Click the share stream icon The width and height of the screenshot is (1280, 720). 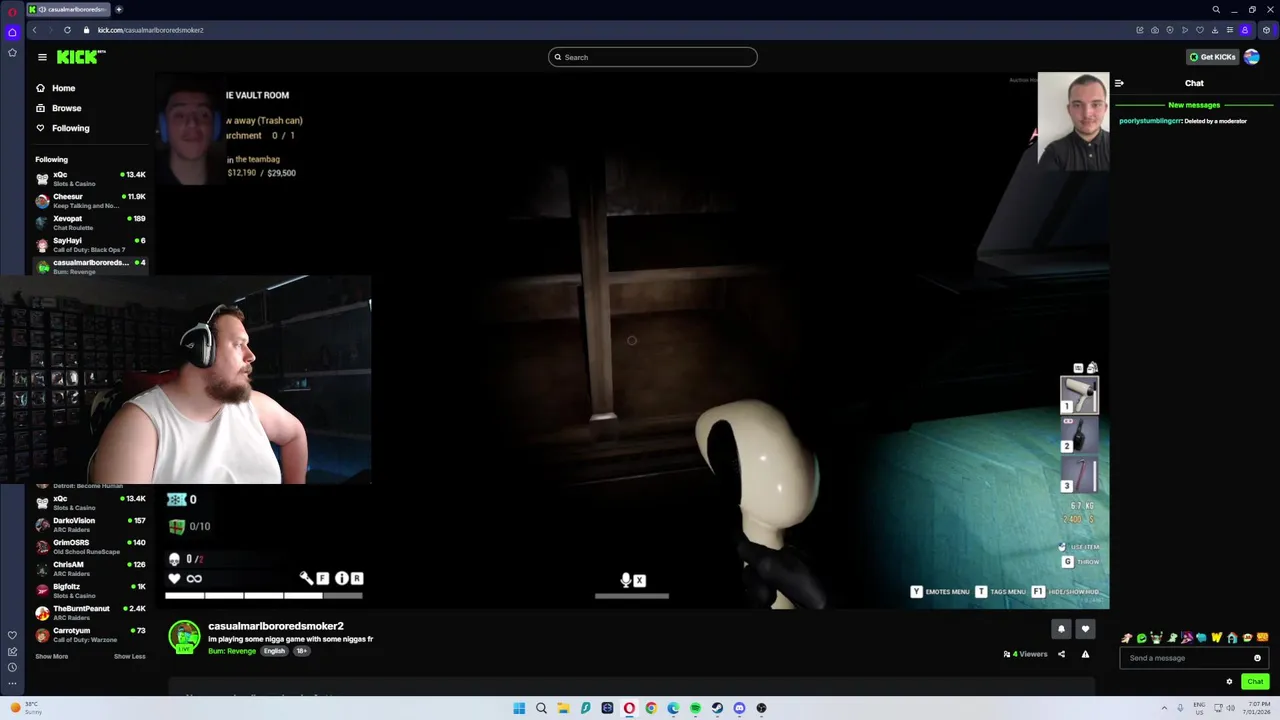(x=1061, y=654)
